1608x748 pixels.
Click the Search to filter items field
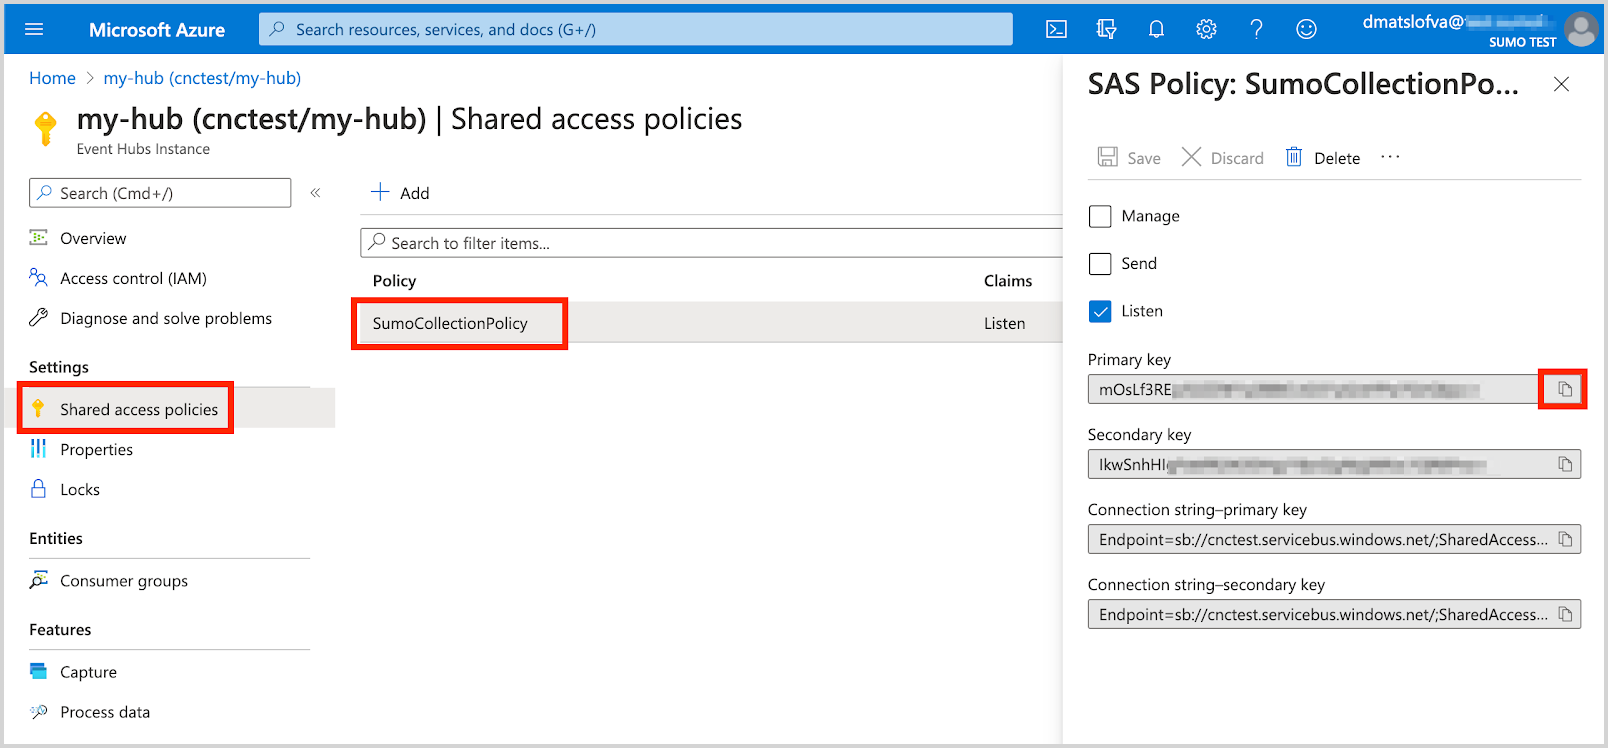pyautogui.click(x=710, y=243)
